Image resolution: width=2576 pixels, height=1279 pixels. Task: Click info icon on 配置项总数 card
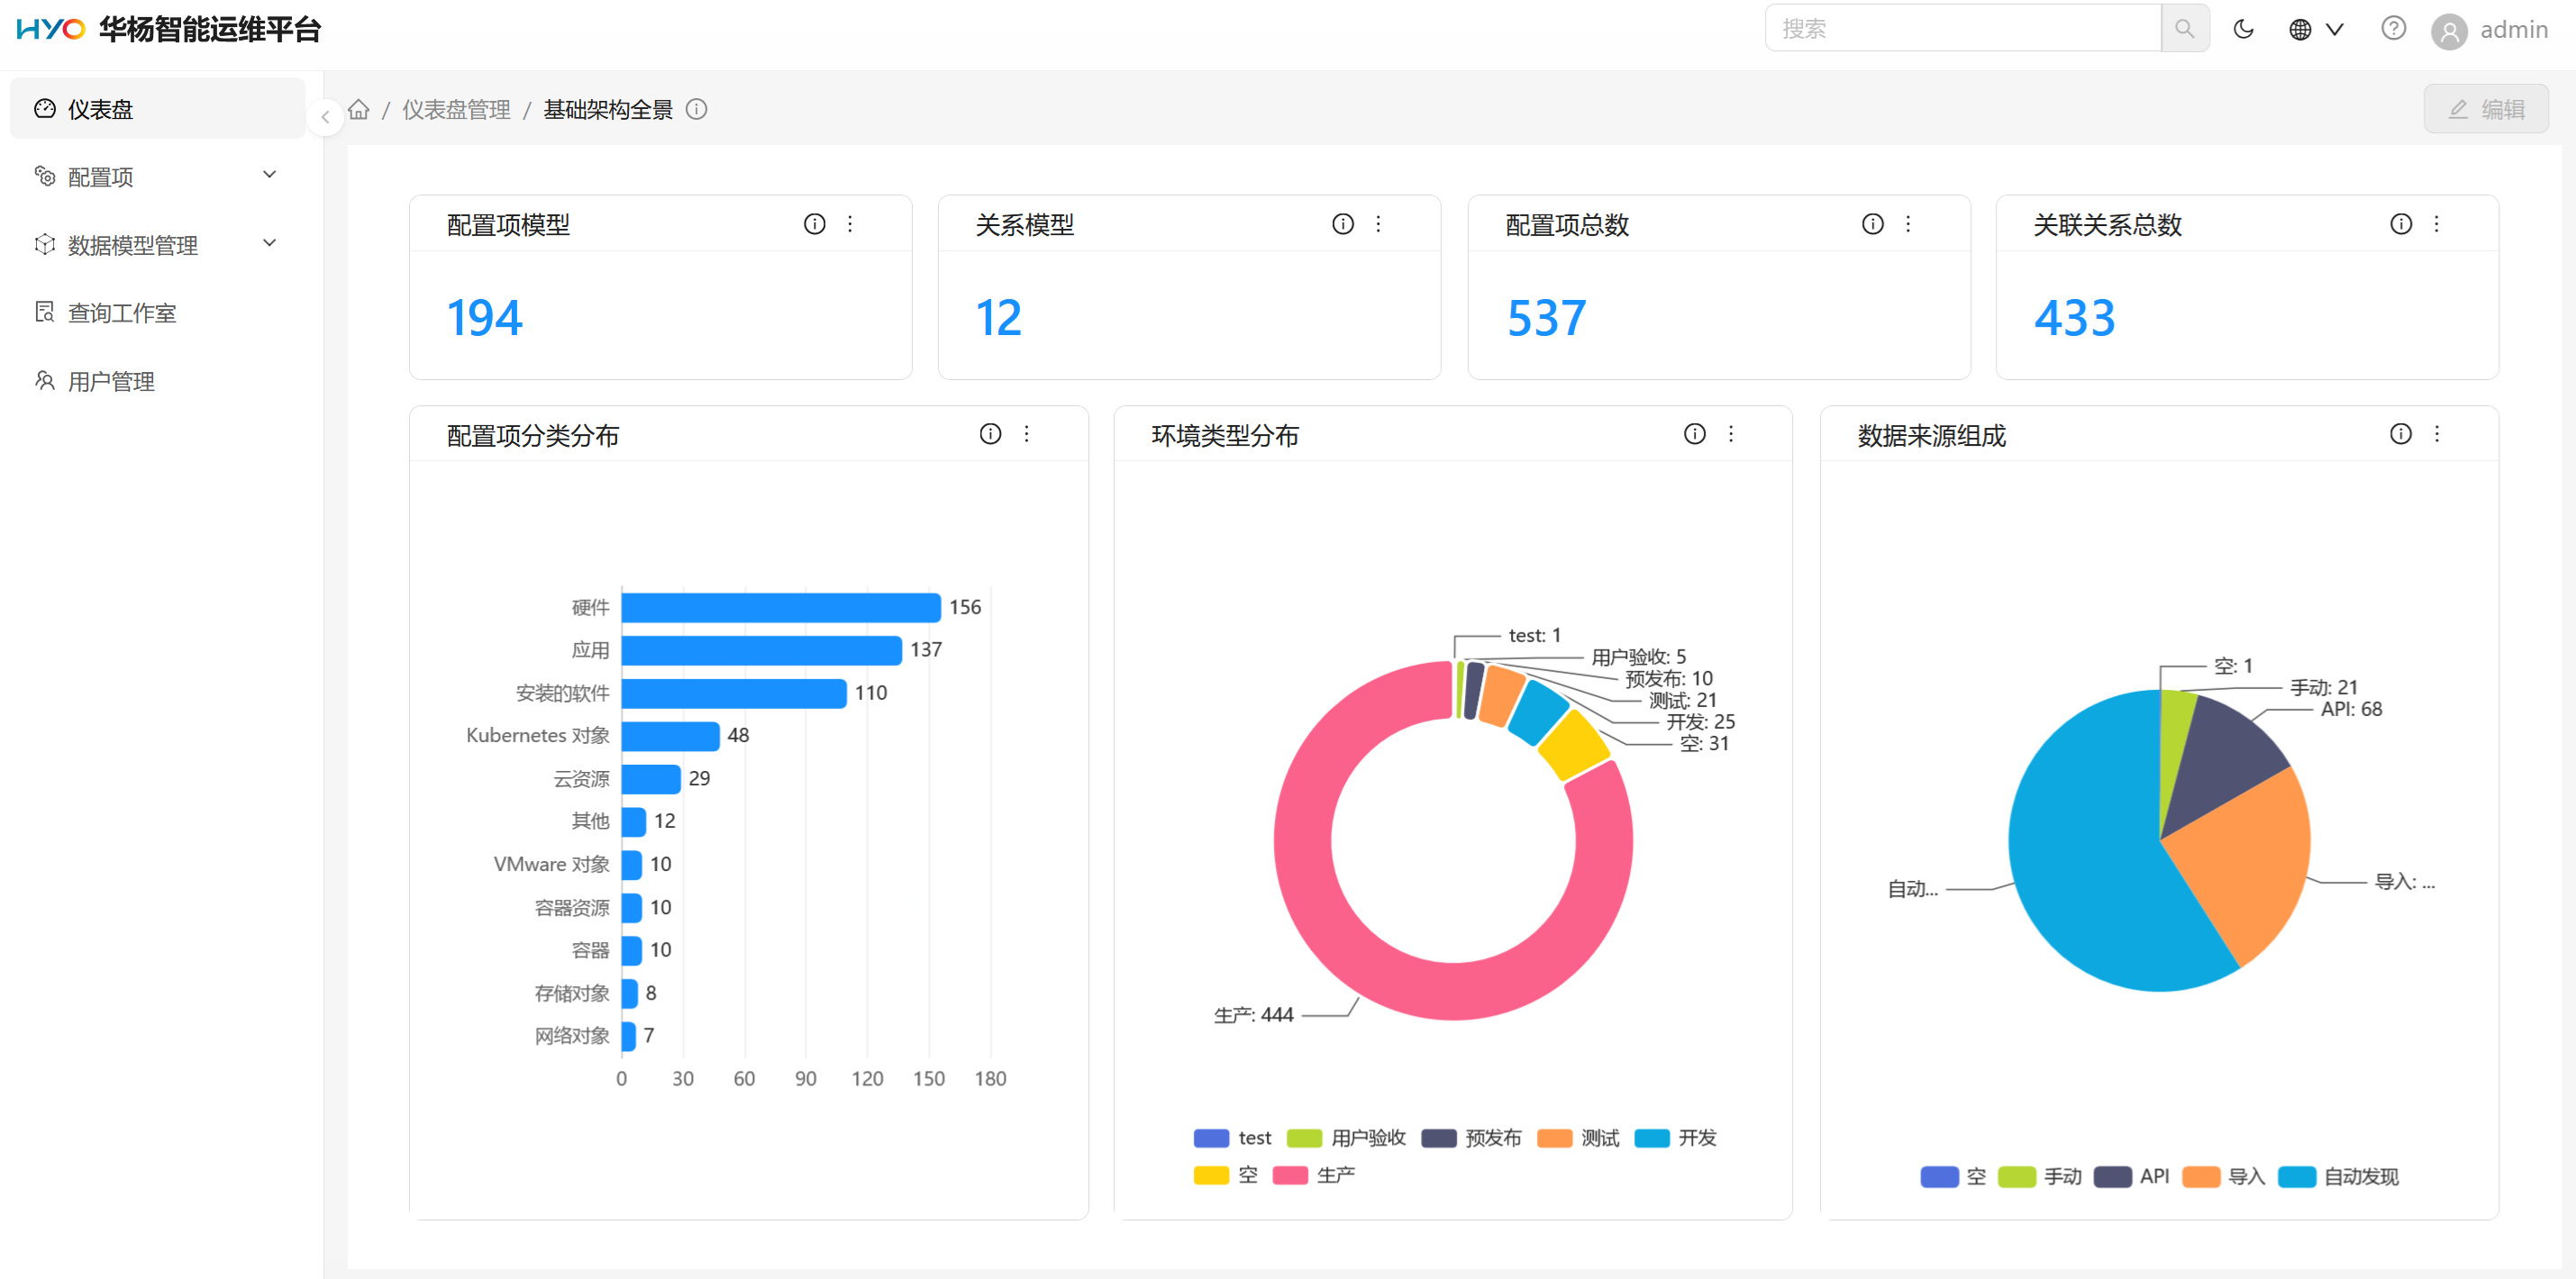(1872, 224)
